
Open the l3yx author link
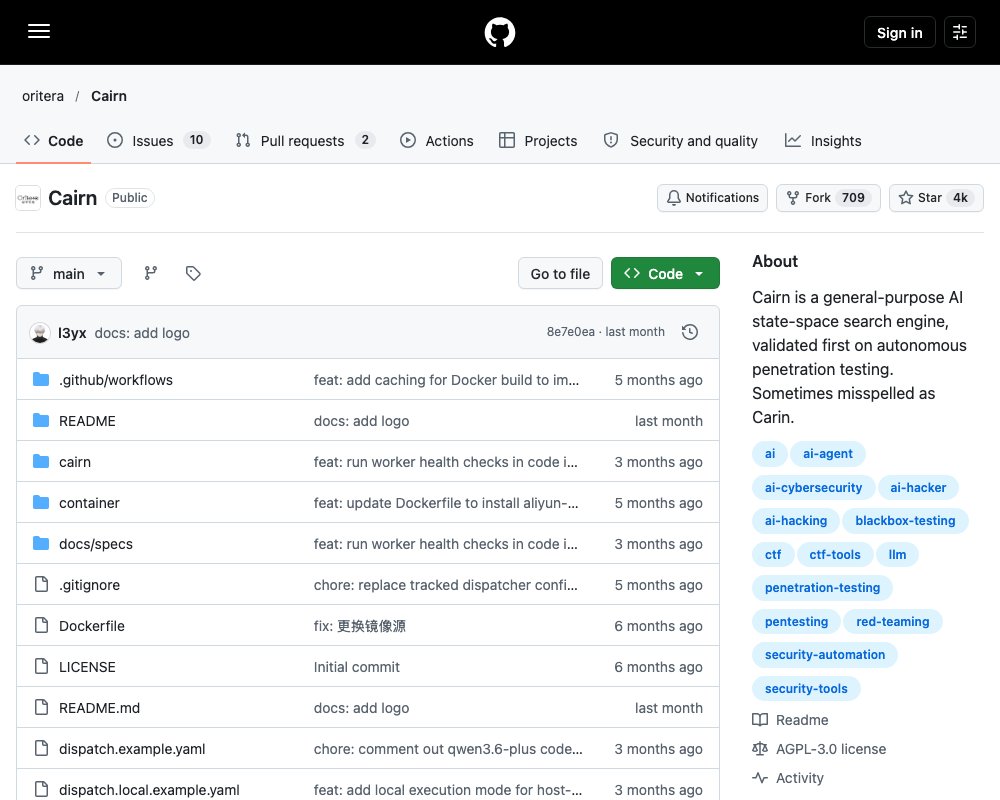coord(72,333)
